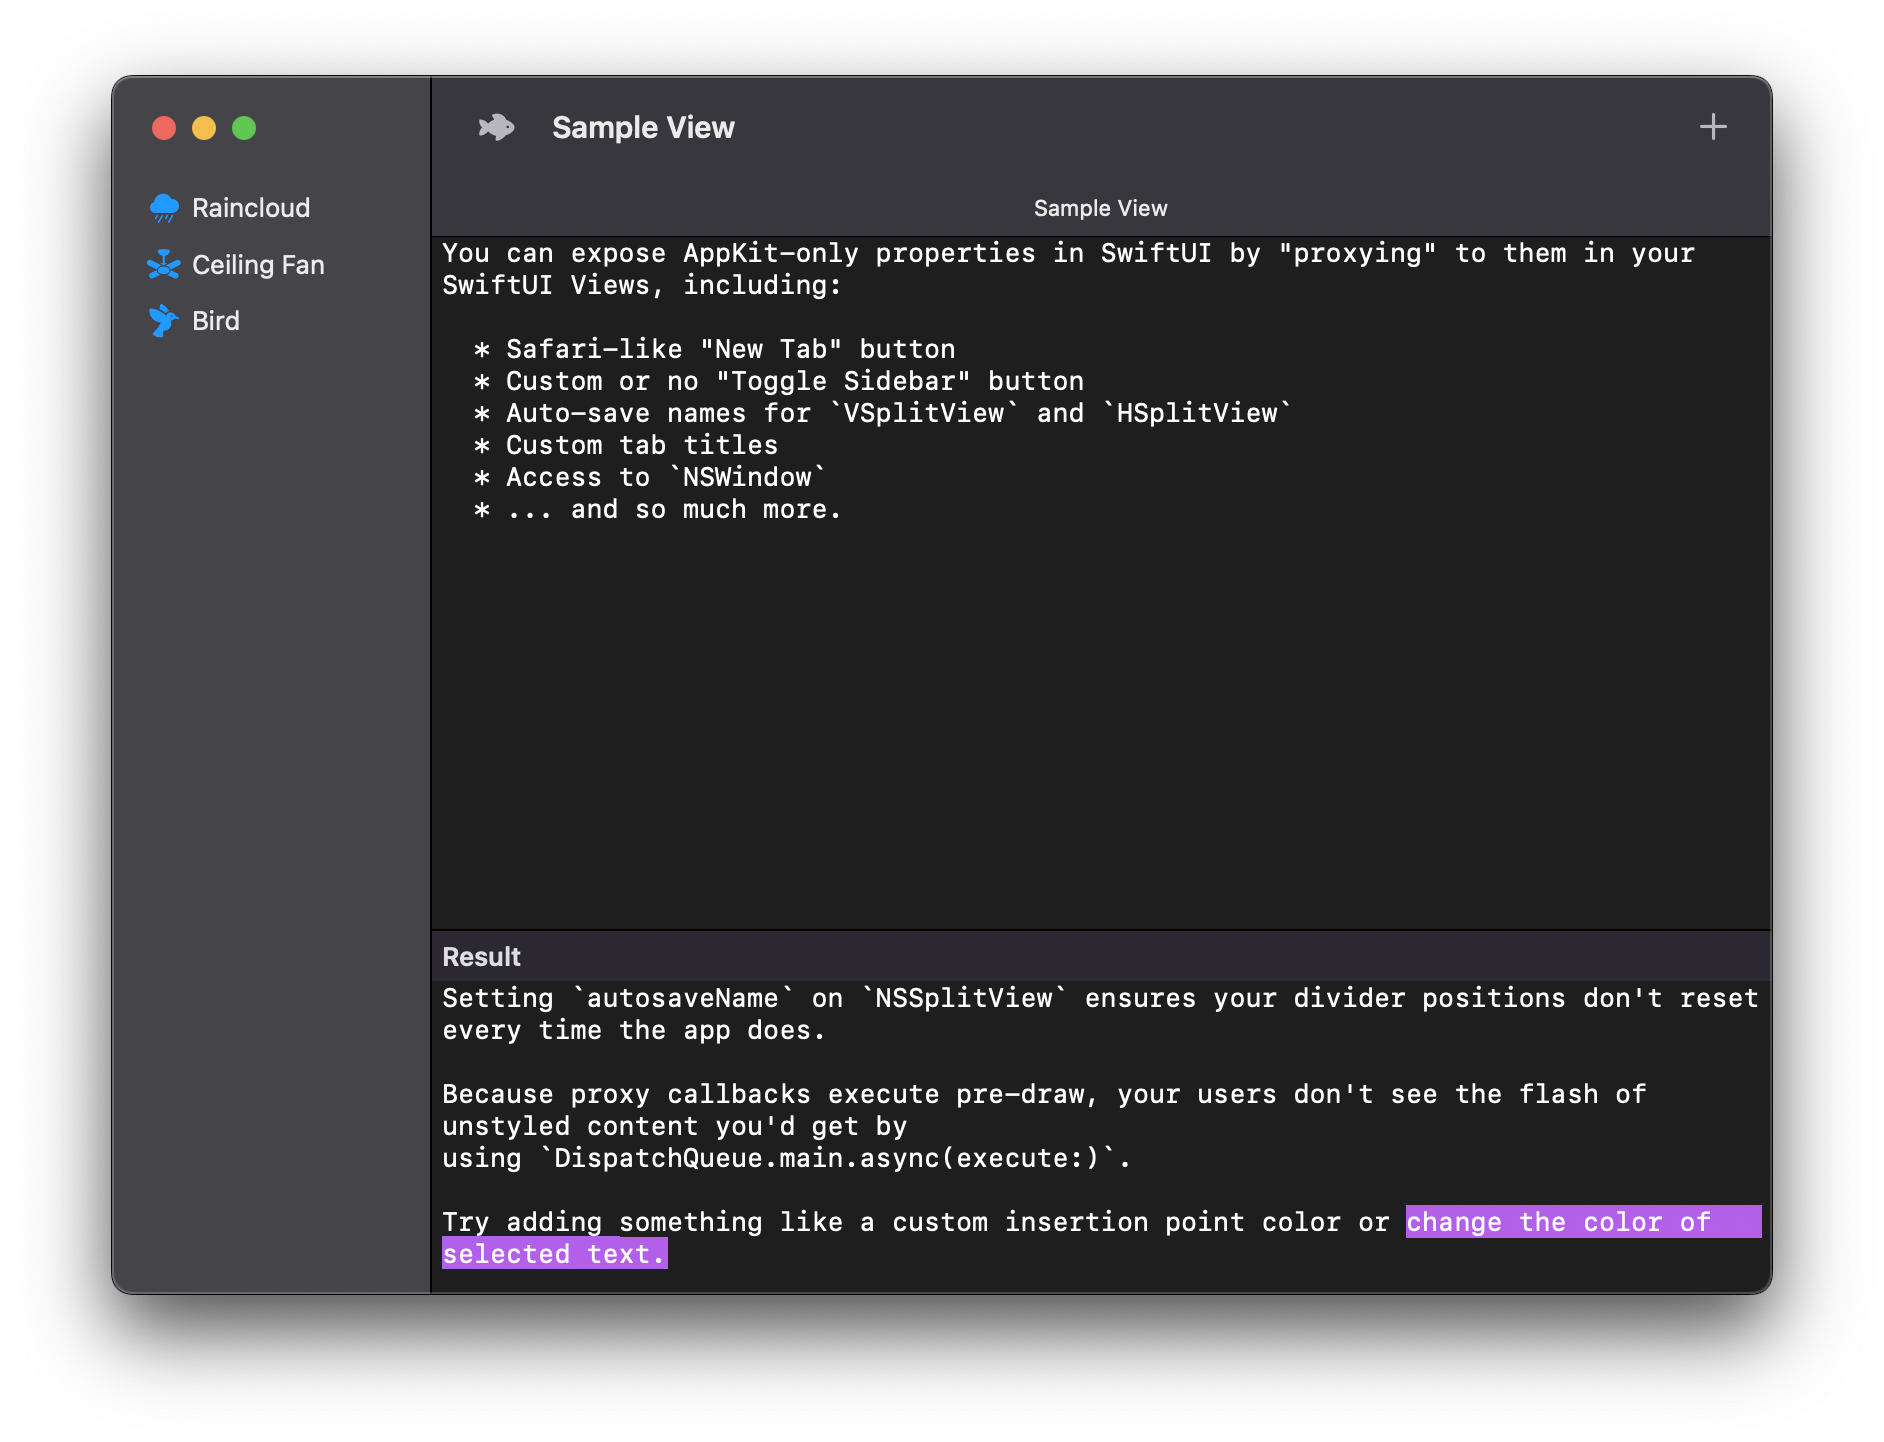Click 'every time the app does.' line
This screenshot has height=1442, width=1884.
point(634,1030)
